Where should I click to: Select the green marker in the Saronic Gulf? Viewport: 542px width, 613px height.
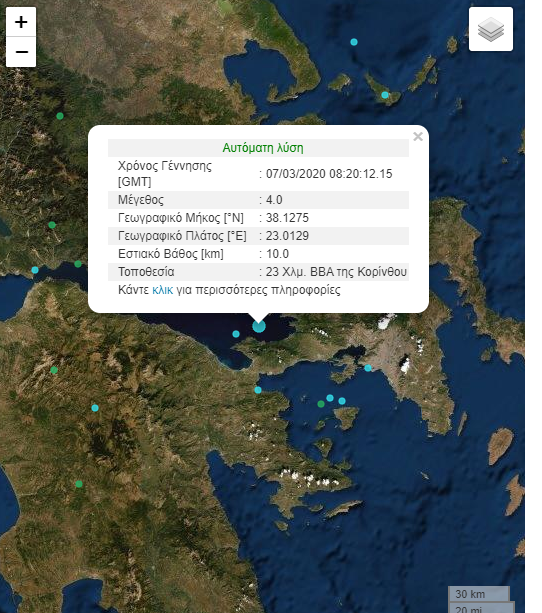[321, 404]
